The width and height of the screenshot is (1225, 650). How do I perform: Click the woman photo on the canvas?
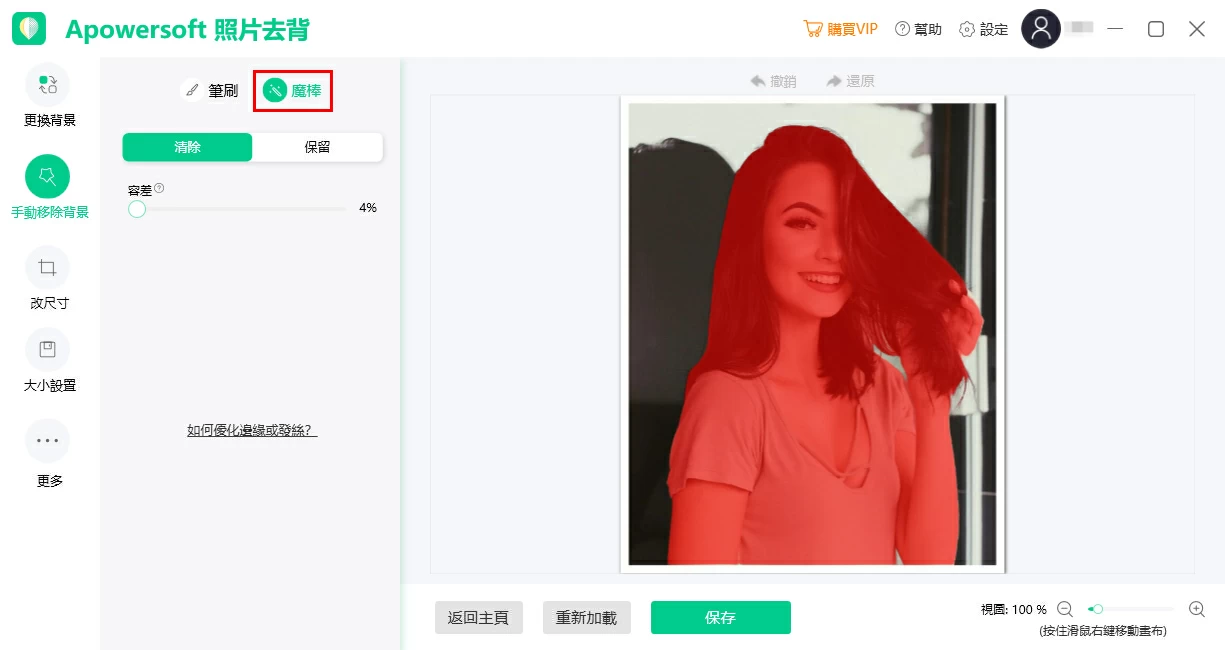(x=812, y=334)
